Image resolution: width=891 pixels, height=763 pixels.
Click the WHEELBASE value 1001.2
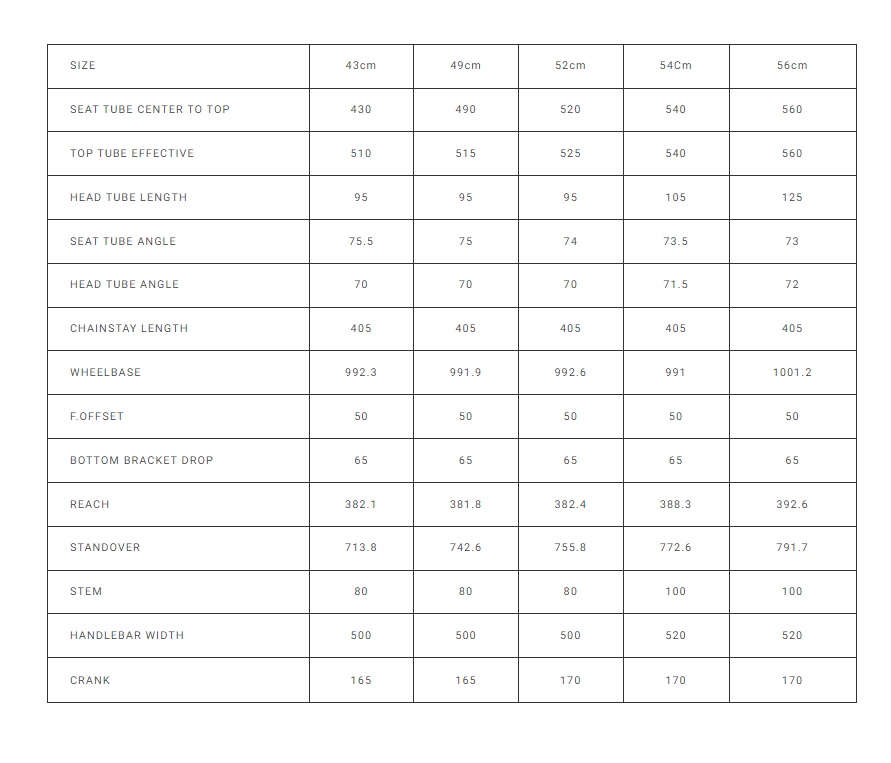tap(792, 373)
